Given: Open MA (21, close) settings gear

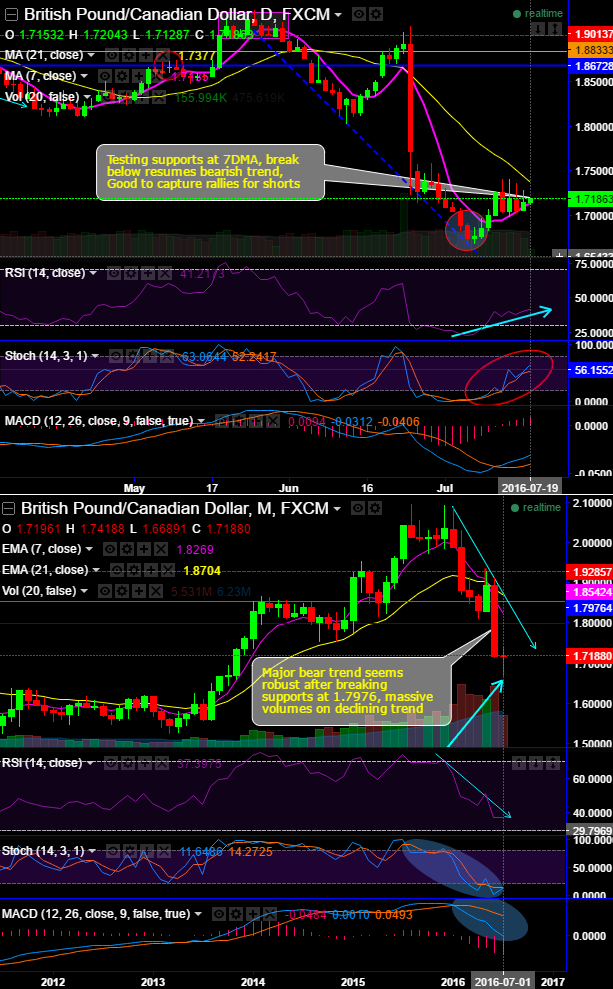Looking at the screenshot, I should coord(128,55).
